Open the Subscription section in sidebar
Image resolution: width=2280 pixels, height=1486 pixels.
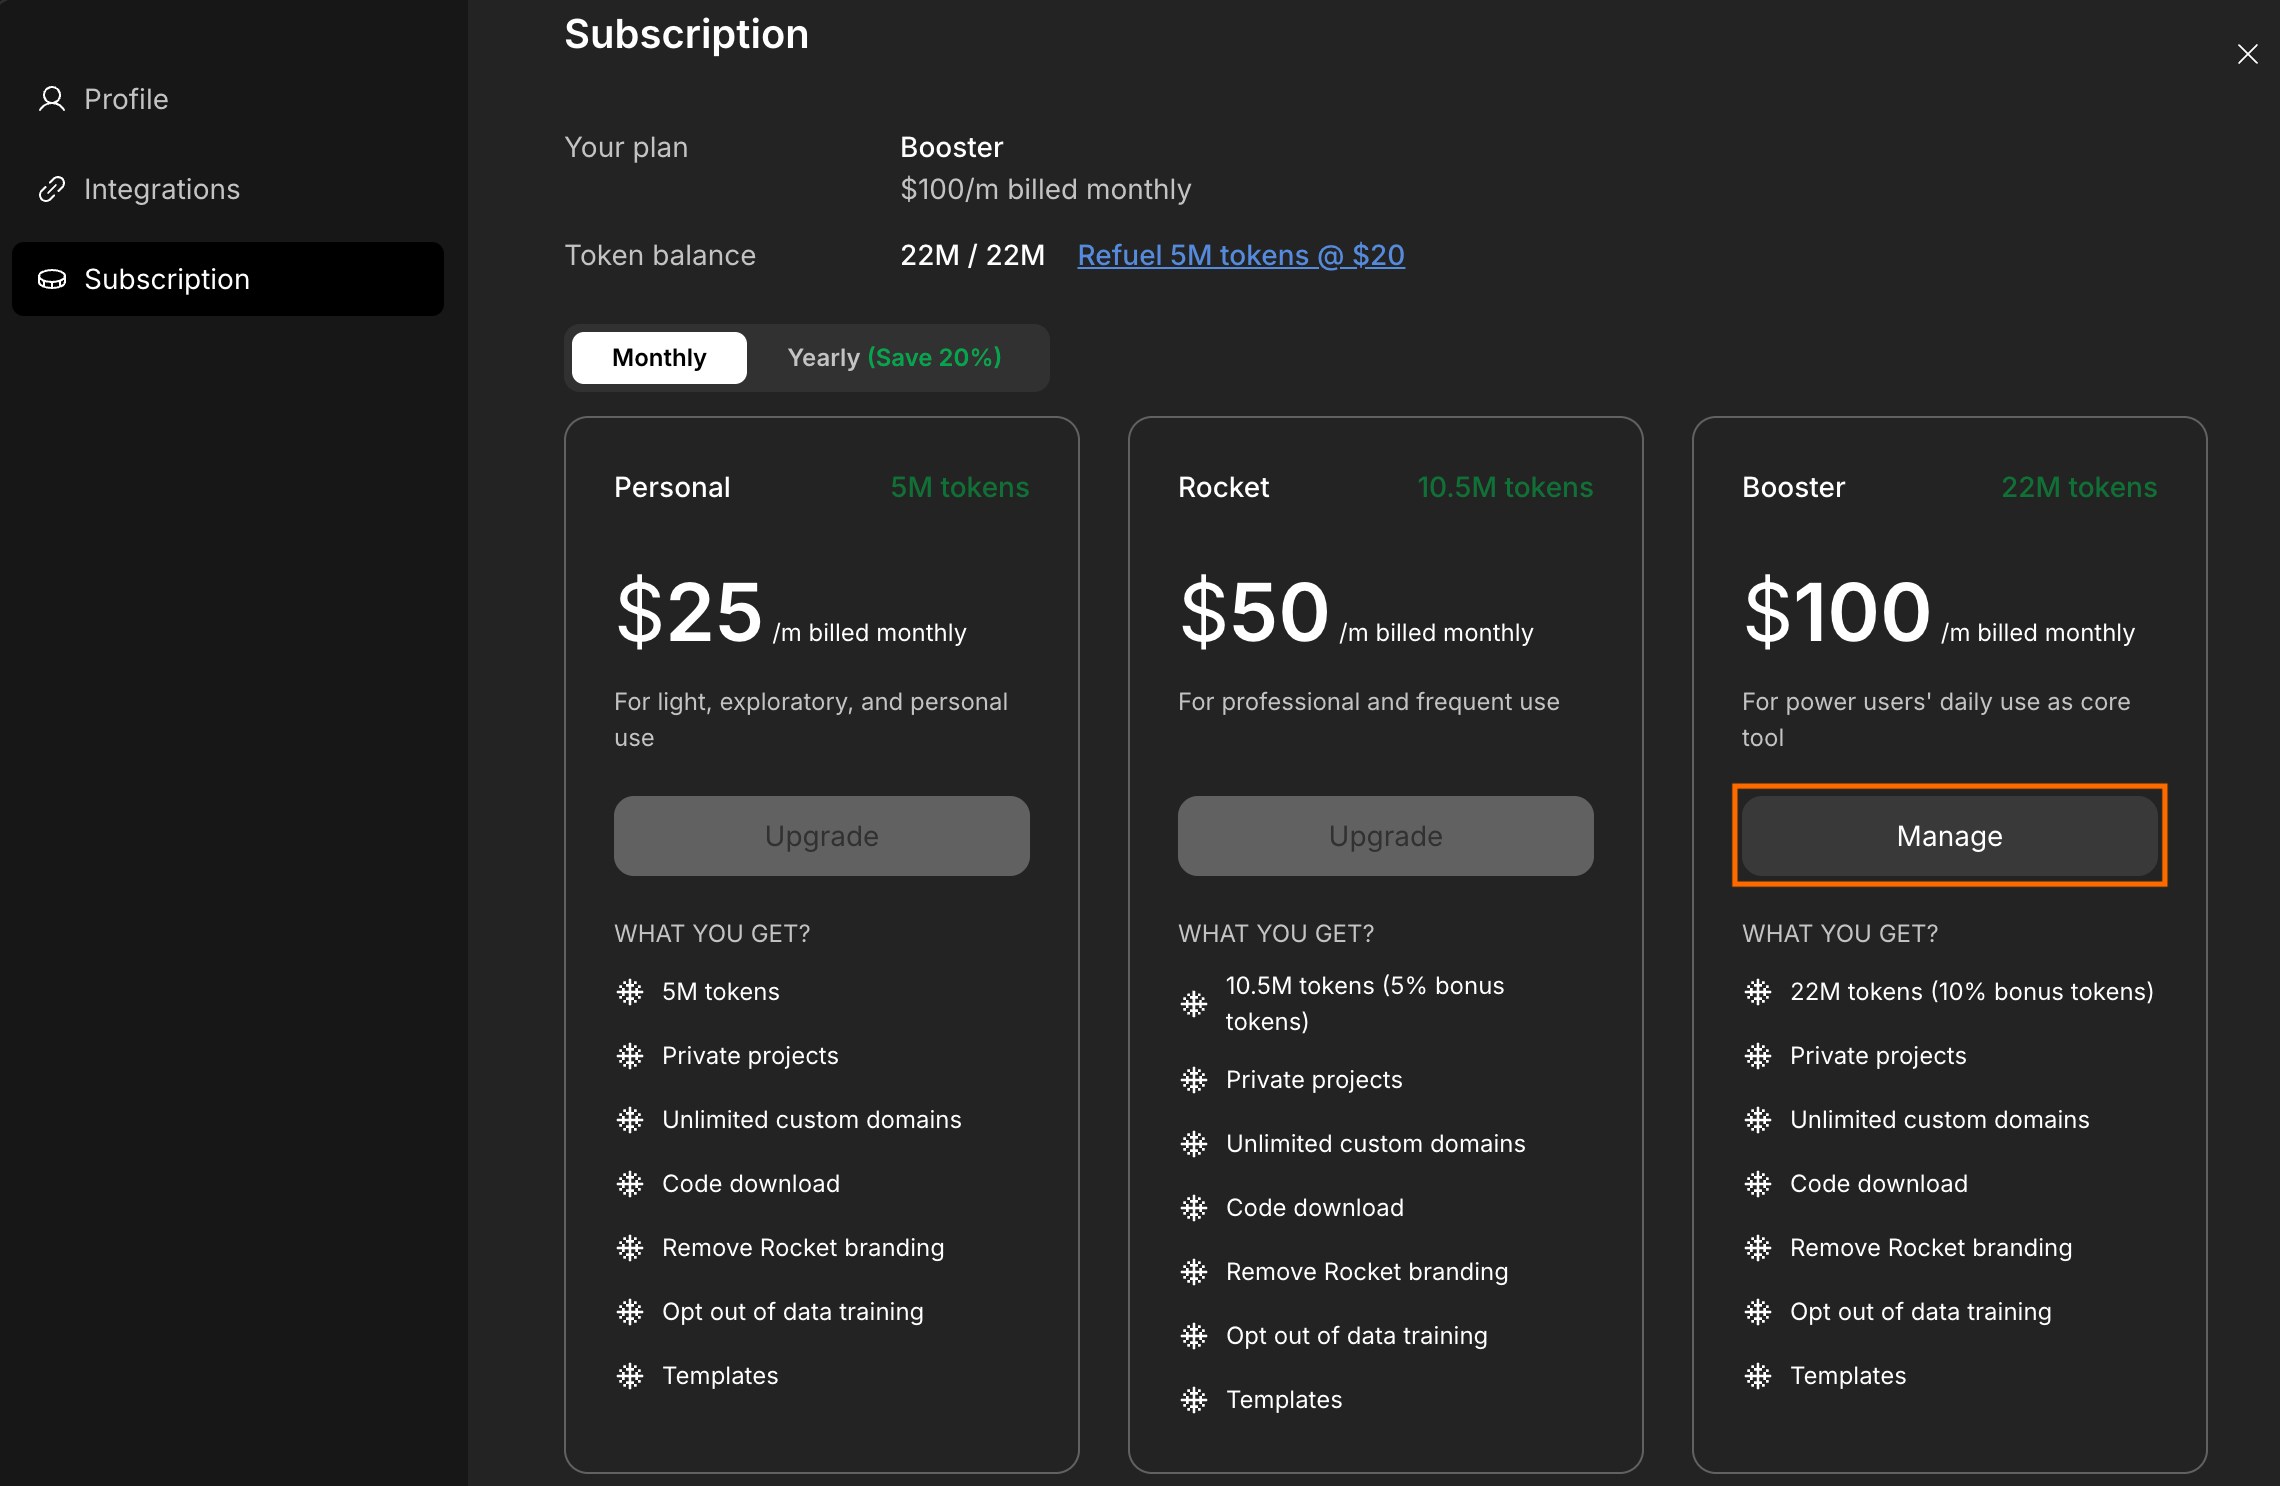(x=167, y=280)
